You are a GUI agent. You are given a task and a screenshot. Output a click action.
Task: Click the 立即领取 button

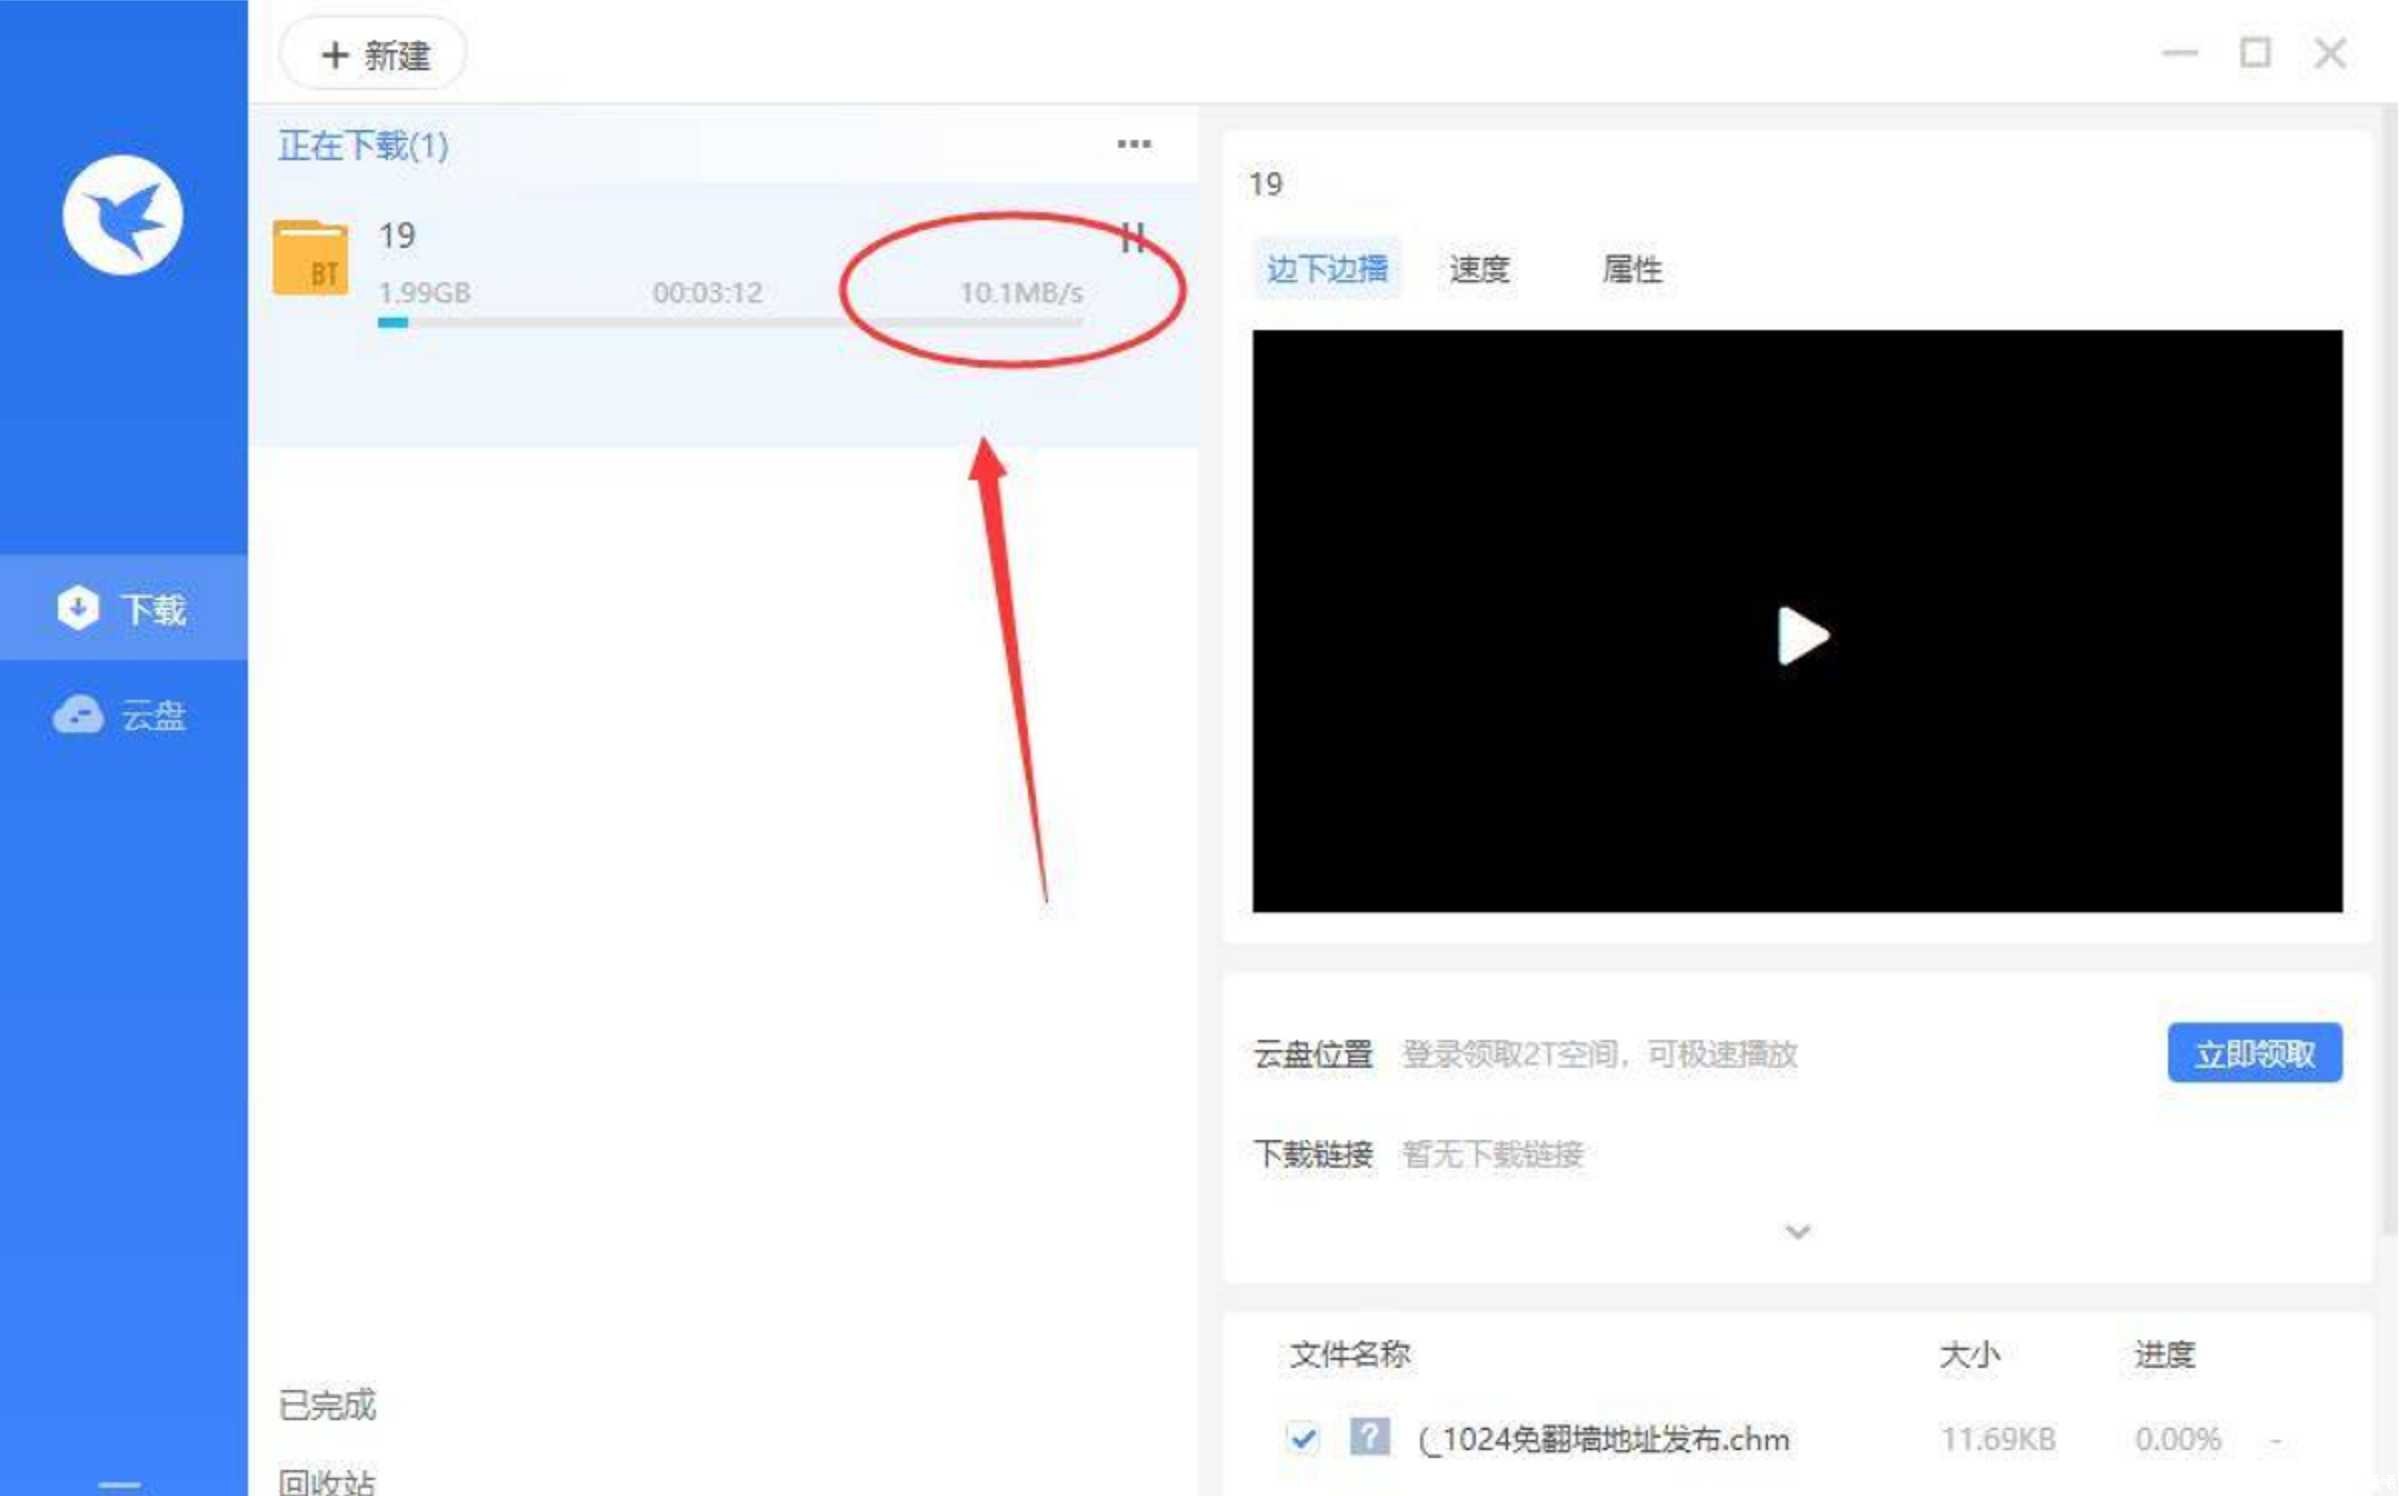tap(2255, 1052)
